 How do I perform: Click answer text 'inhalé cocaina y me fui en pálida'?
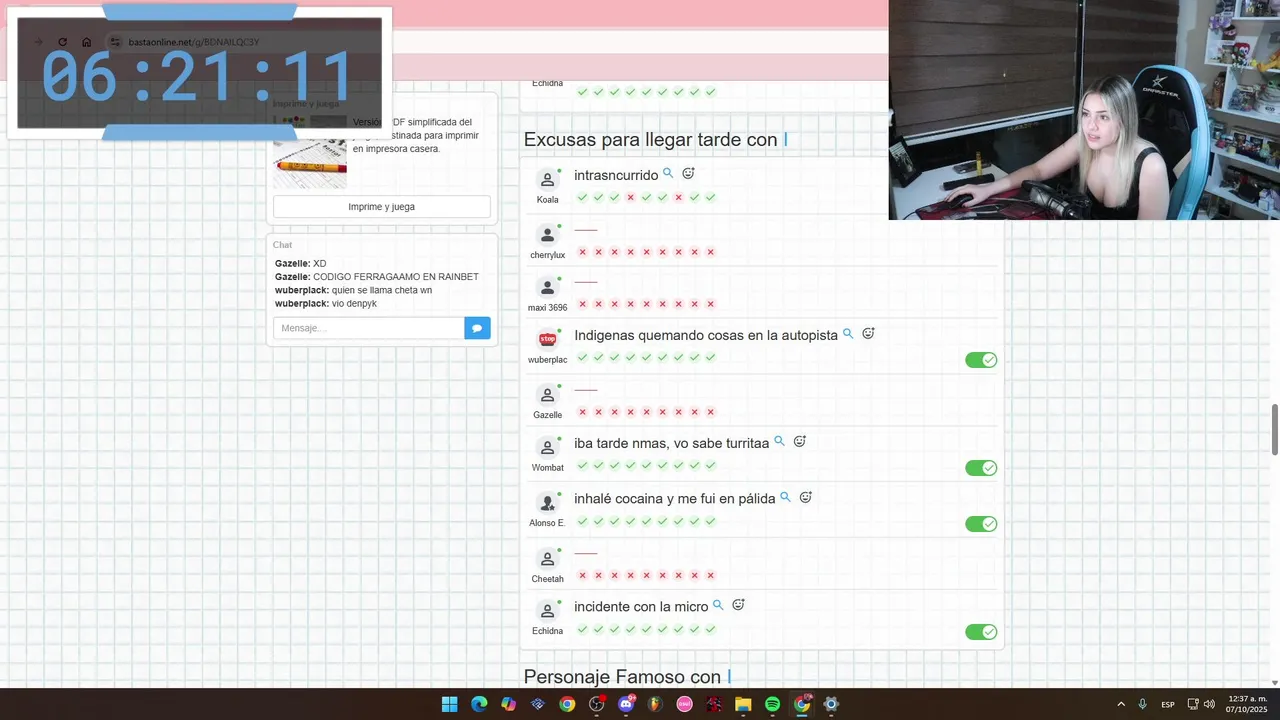pyautogui.click(x=675, y=498)
